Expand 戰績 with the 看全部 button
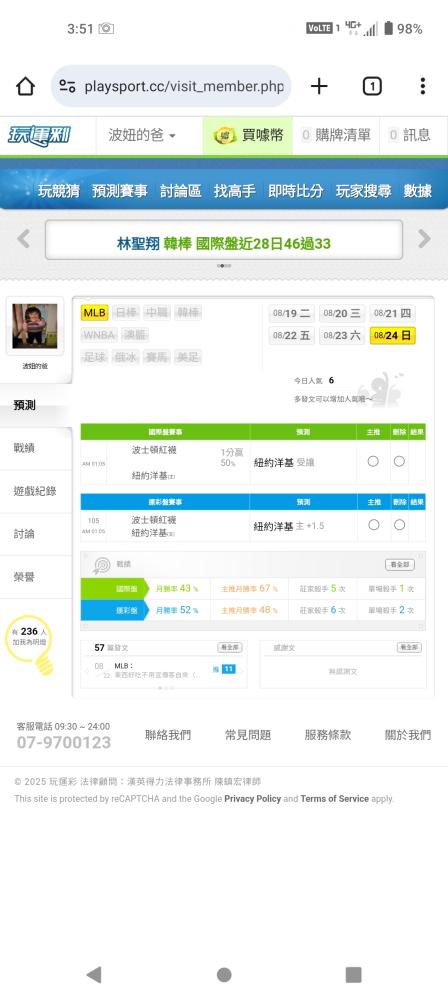Viewport: 448px width, 1000px height. tap(399, 565)
